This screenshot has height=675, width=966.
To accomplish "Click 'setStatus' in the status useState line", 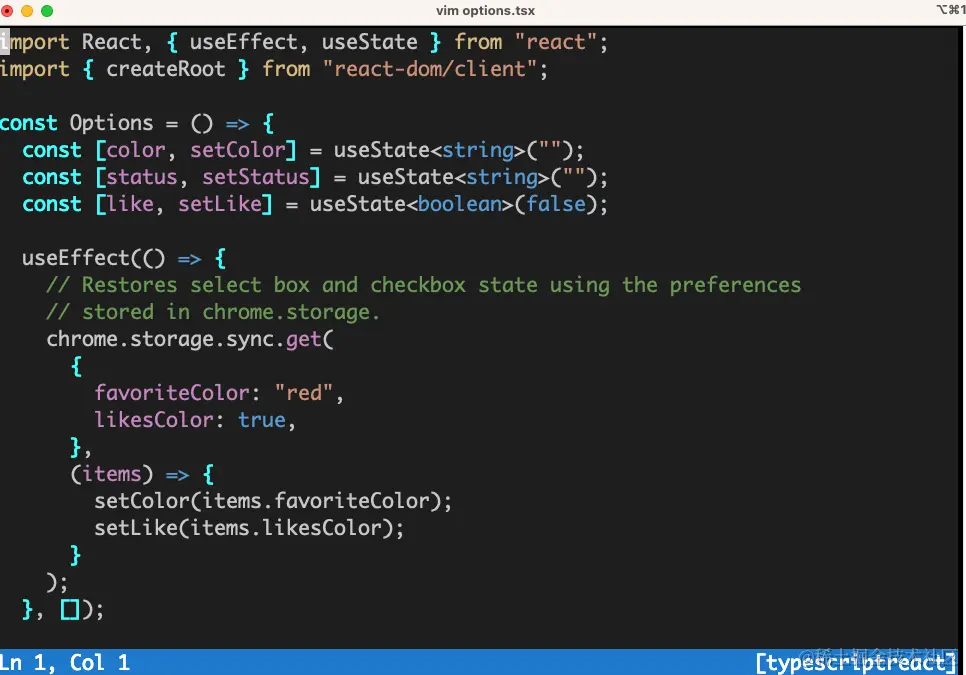I will coord(256,177).
